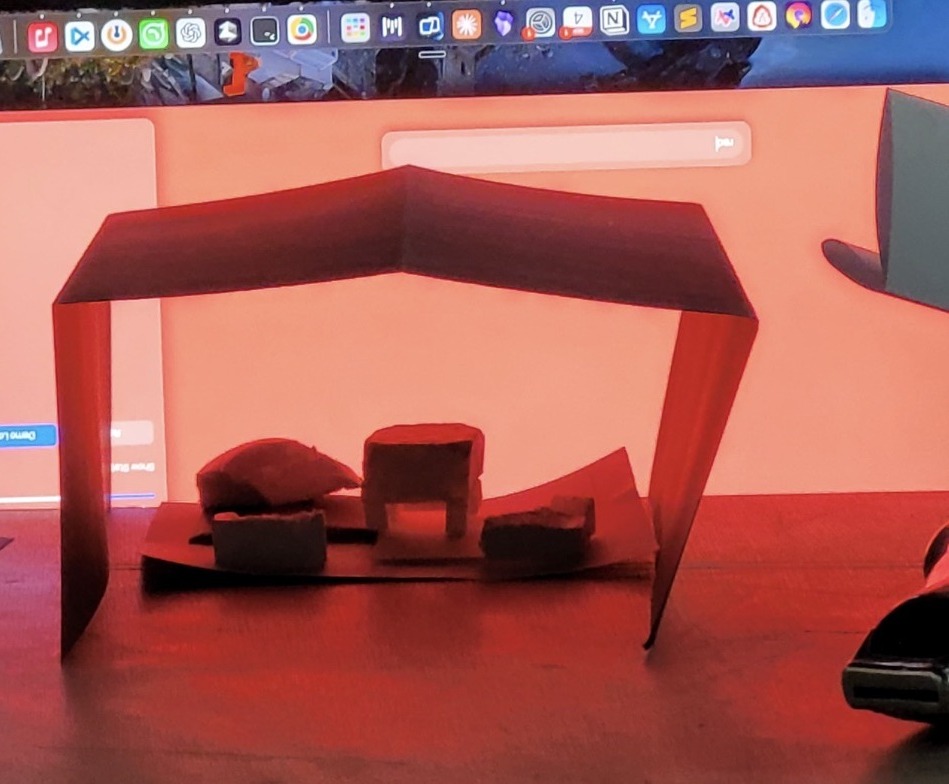
Task: Open the calendar dock icon showing 4
Action: (577, 22)
